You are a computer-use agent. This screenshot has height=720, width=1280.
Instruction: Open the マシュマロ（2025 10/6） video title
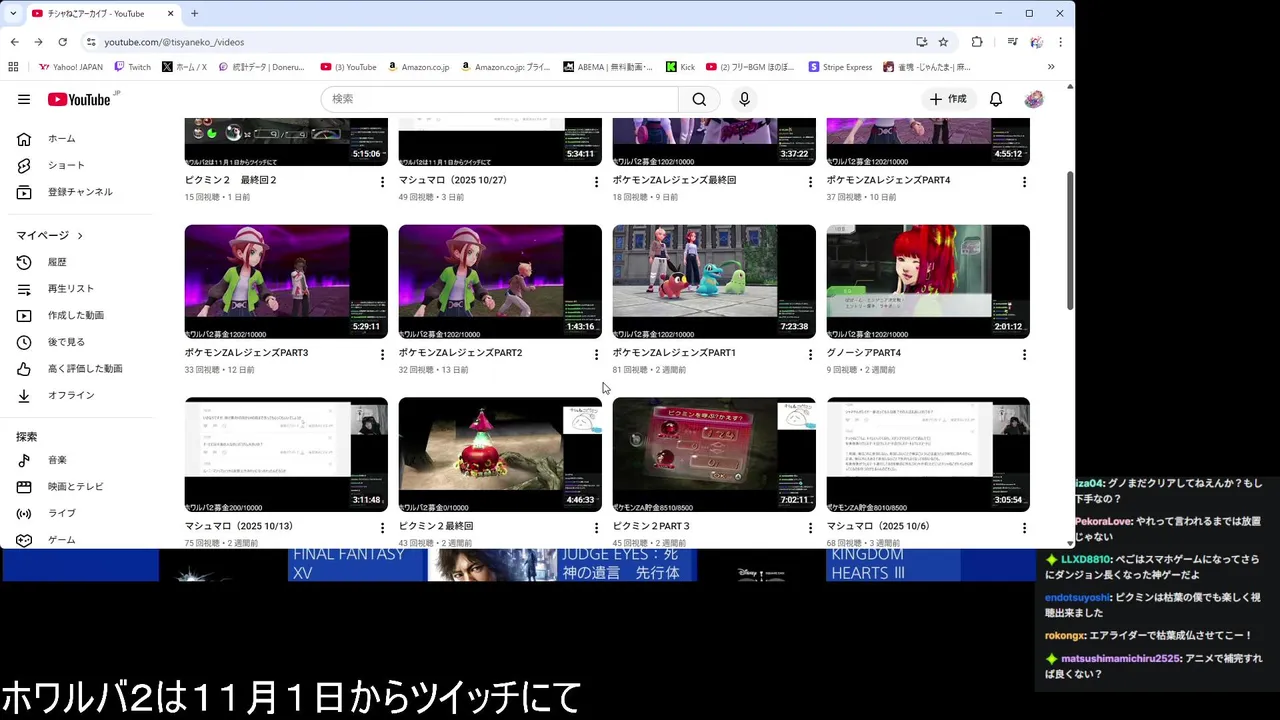tap(878, 526)
